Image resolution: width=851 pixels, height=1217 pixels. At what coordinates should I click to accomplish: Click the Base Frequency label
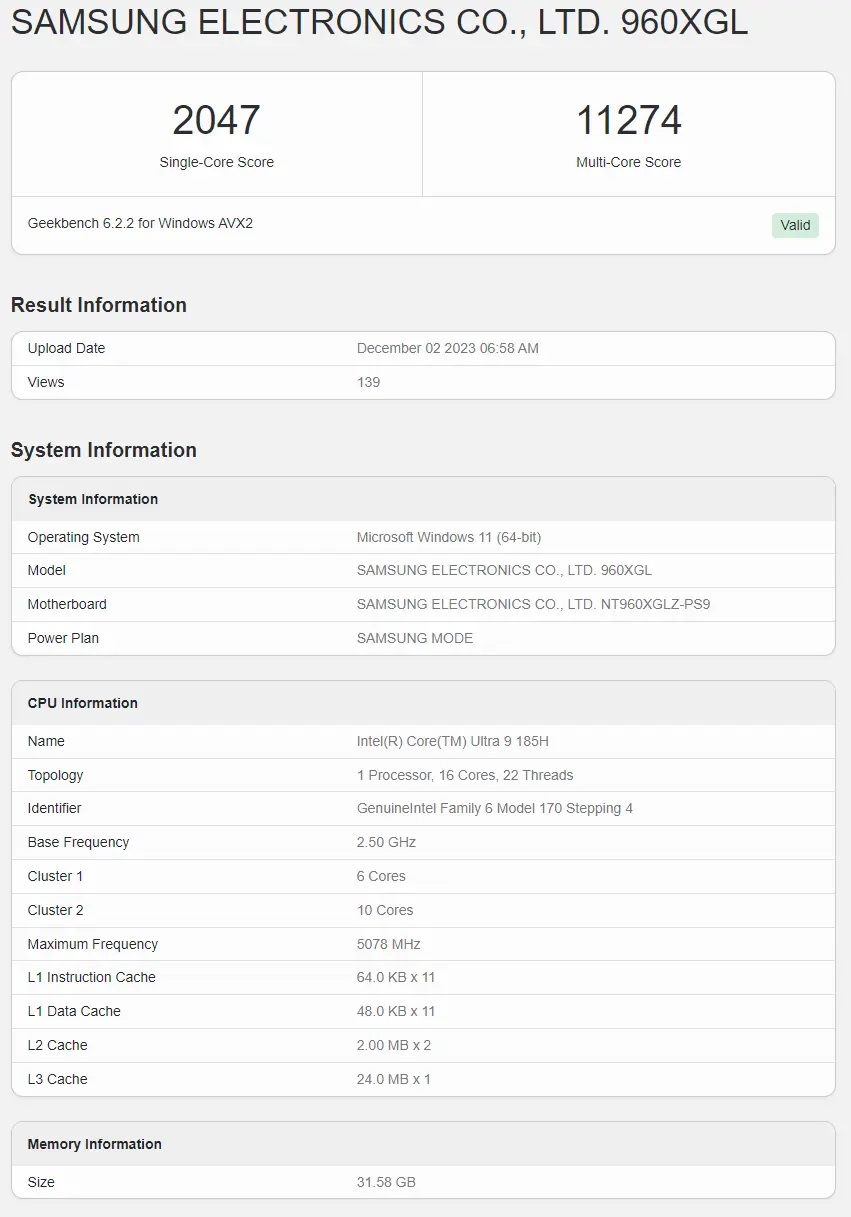point(79,842)
